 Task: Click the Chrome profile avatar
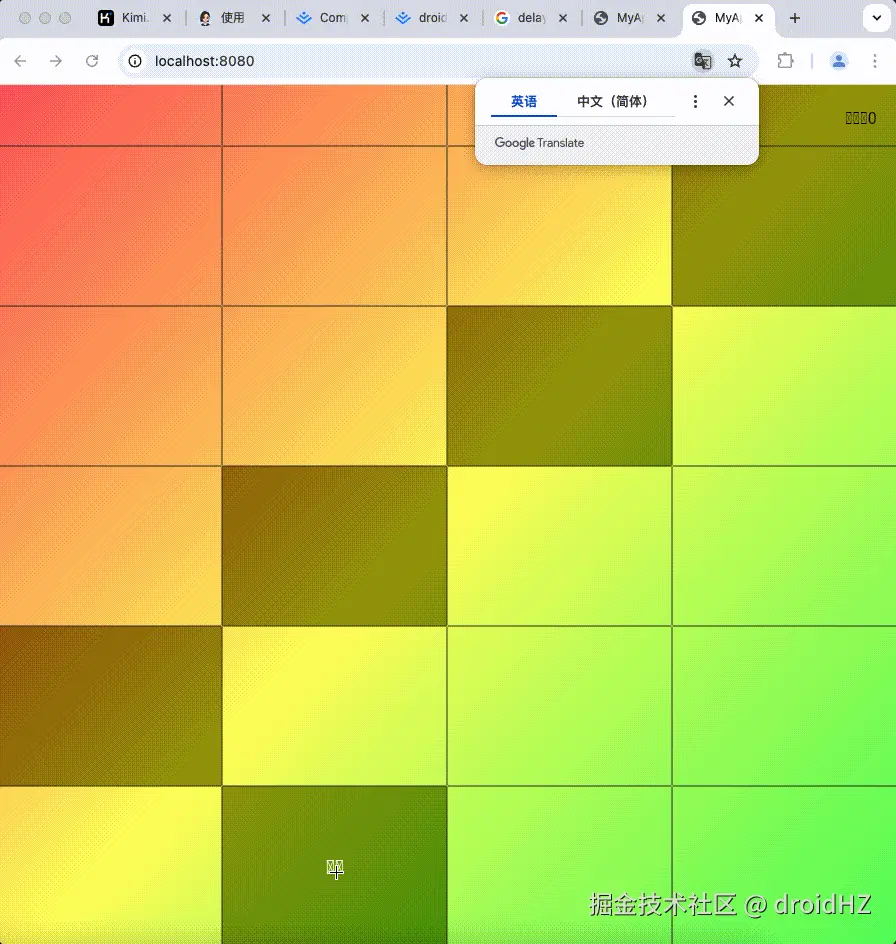tap(839, 61)
